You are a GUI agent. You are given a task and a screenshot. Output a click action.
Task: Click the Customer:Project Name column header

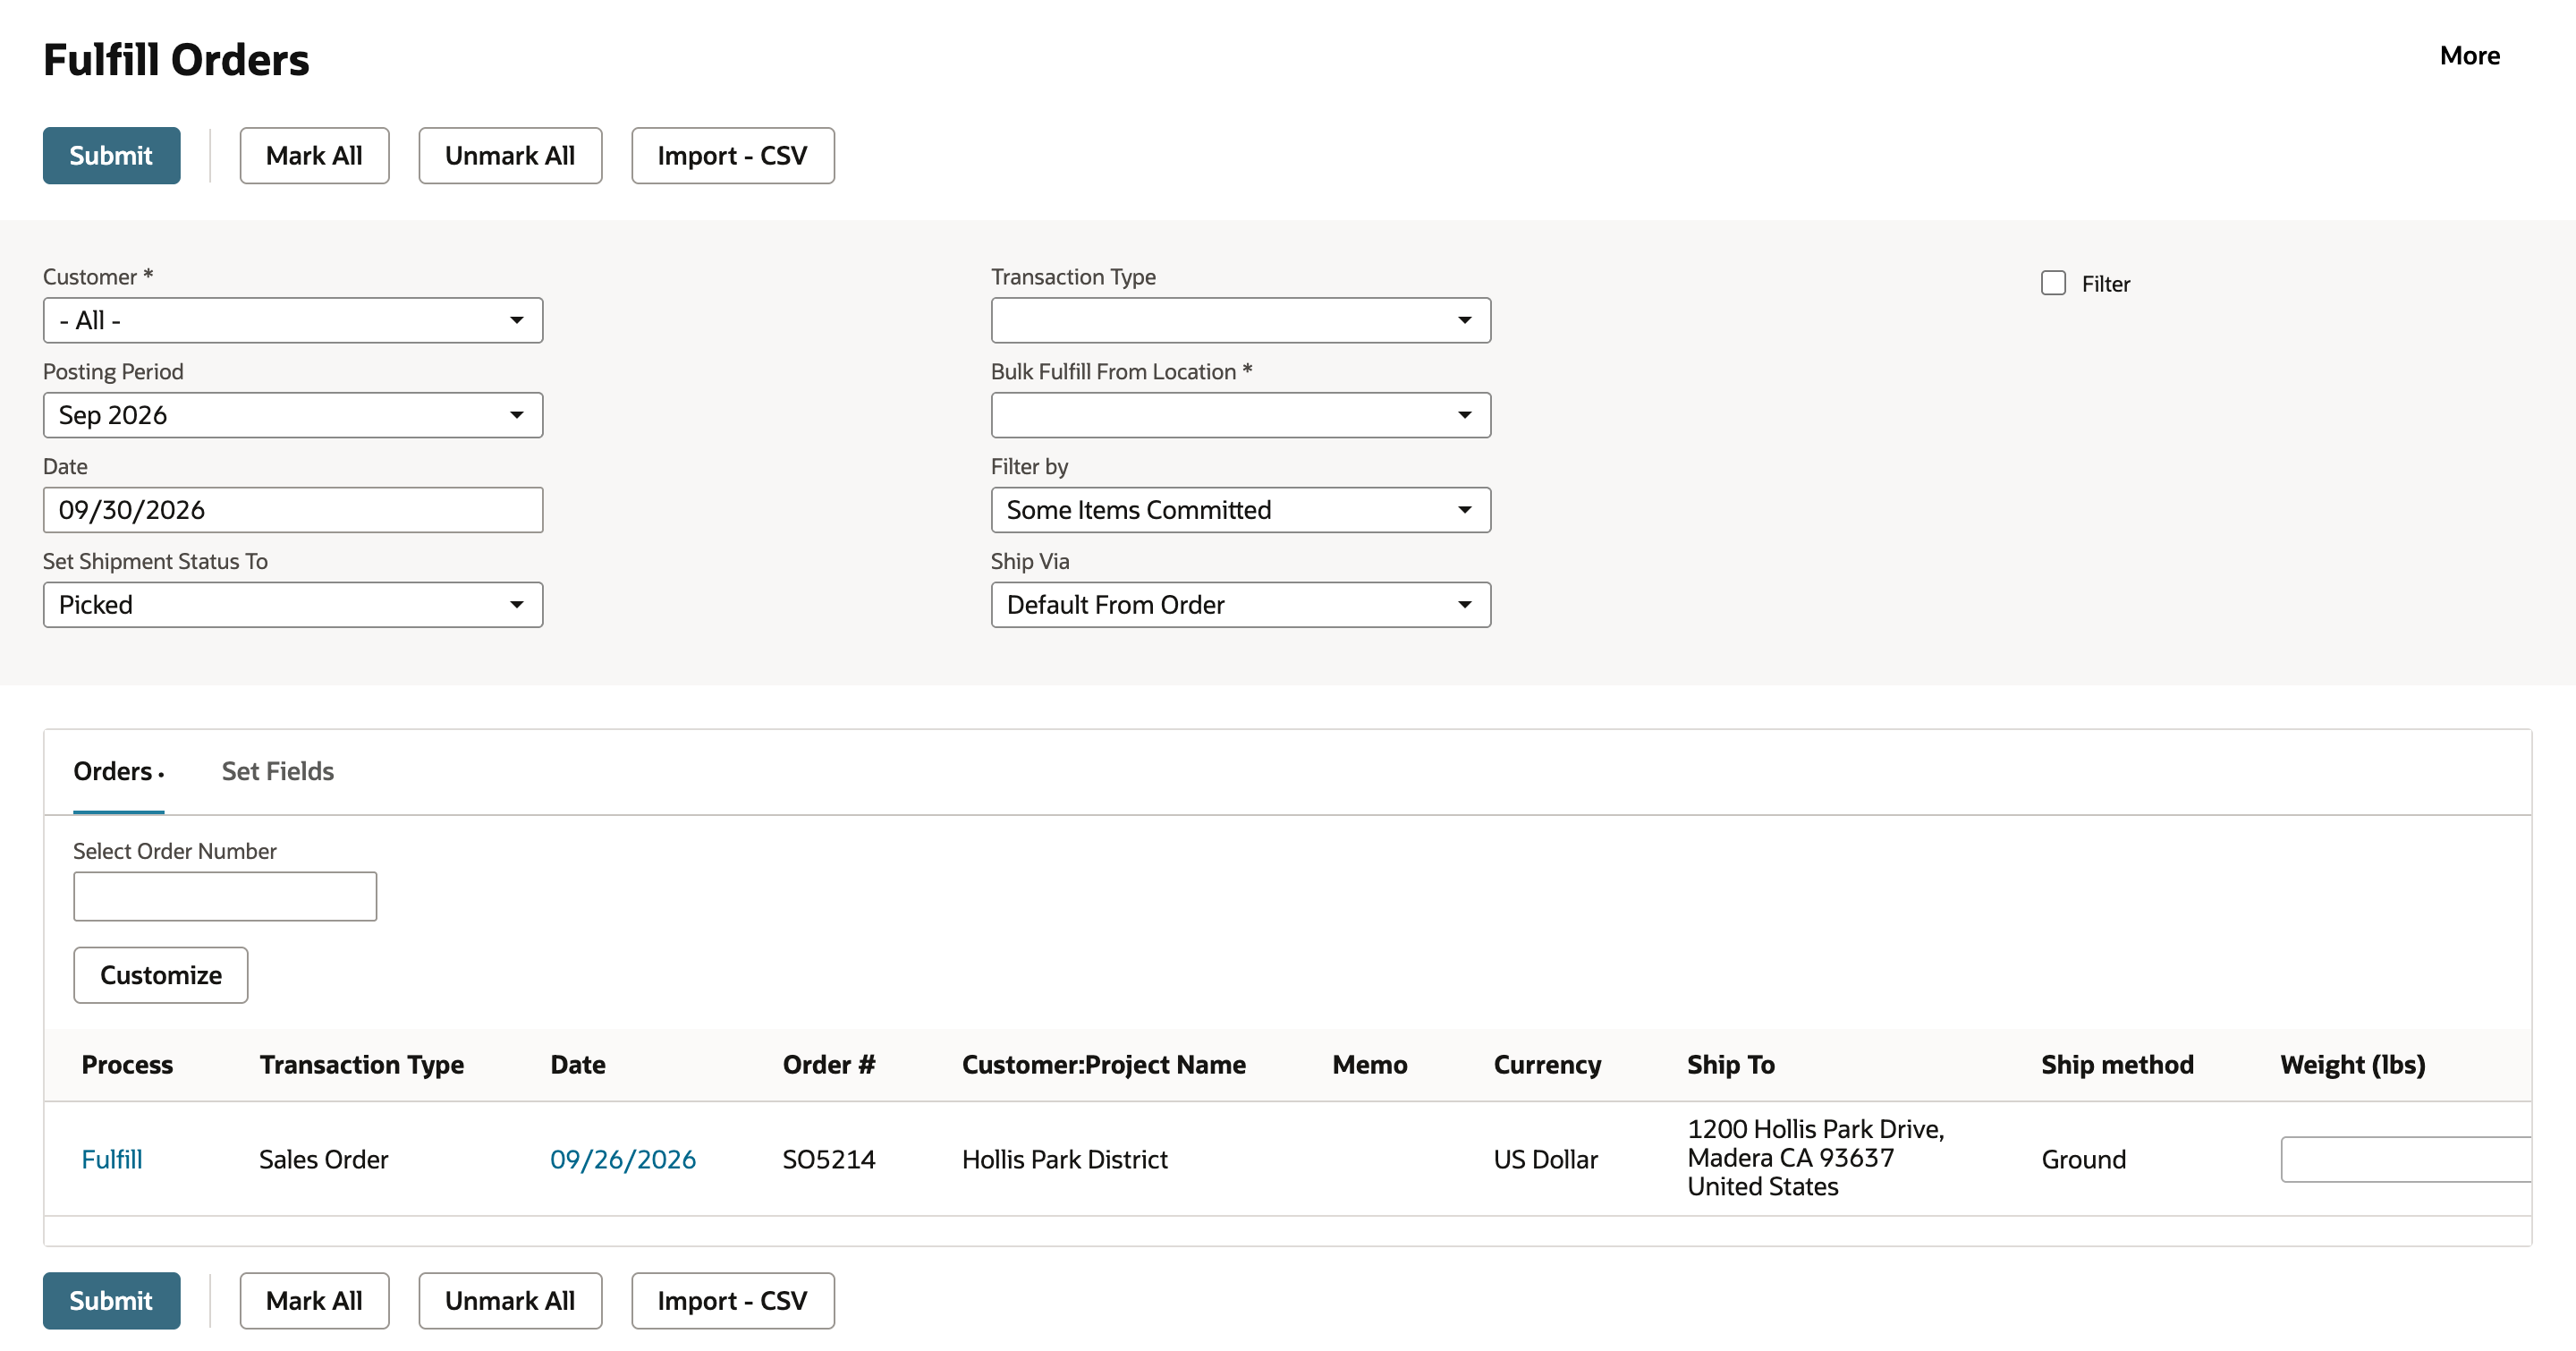[1104, 1065]
